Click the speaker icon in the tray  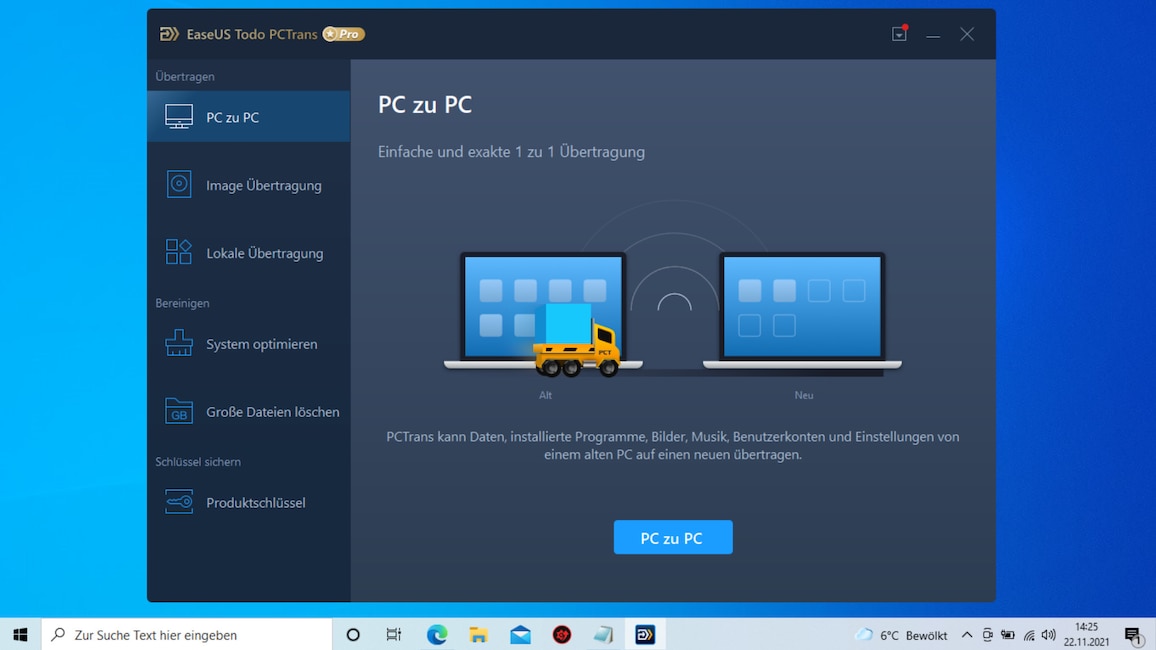click(x=1048, y=634)
